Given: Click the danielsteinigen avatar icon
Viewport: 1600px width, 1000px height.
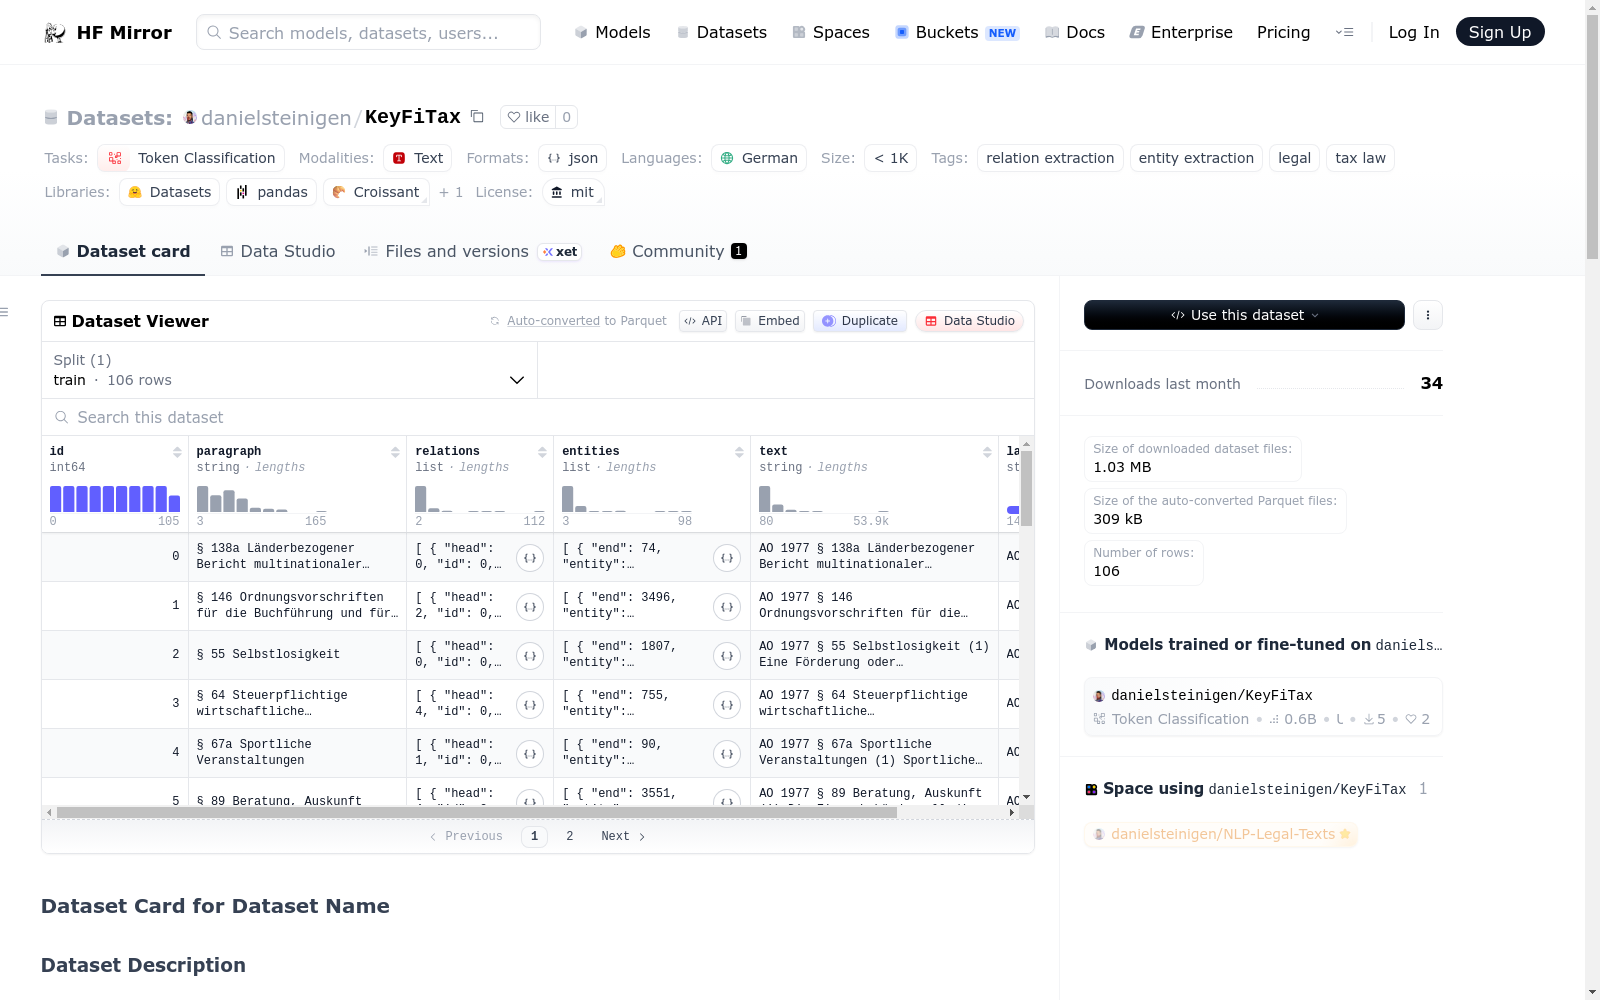Looking at the screenshot, I should point(190,117).
